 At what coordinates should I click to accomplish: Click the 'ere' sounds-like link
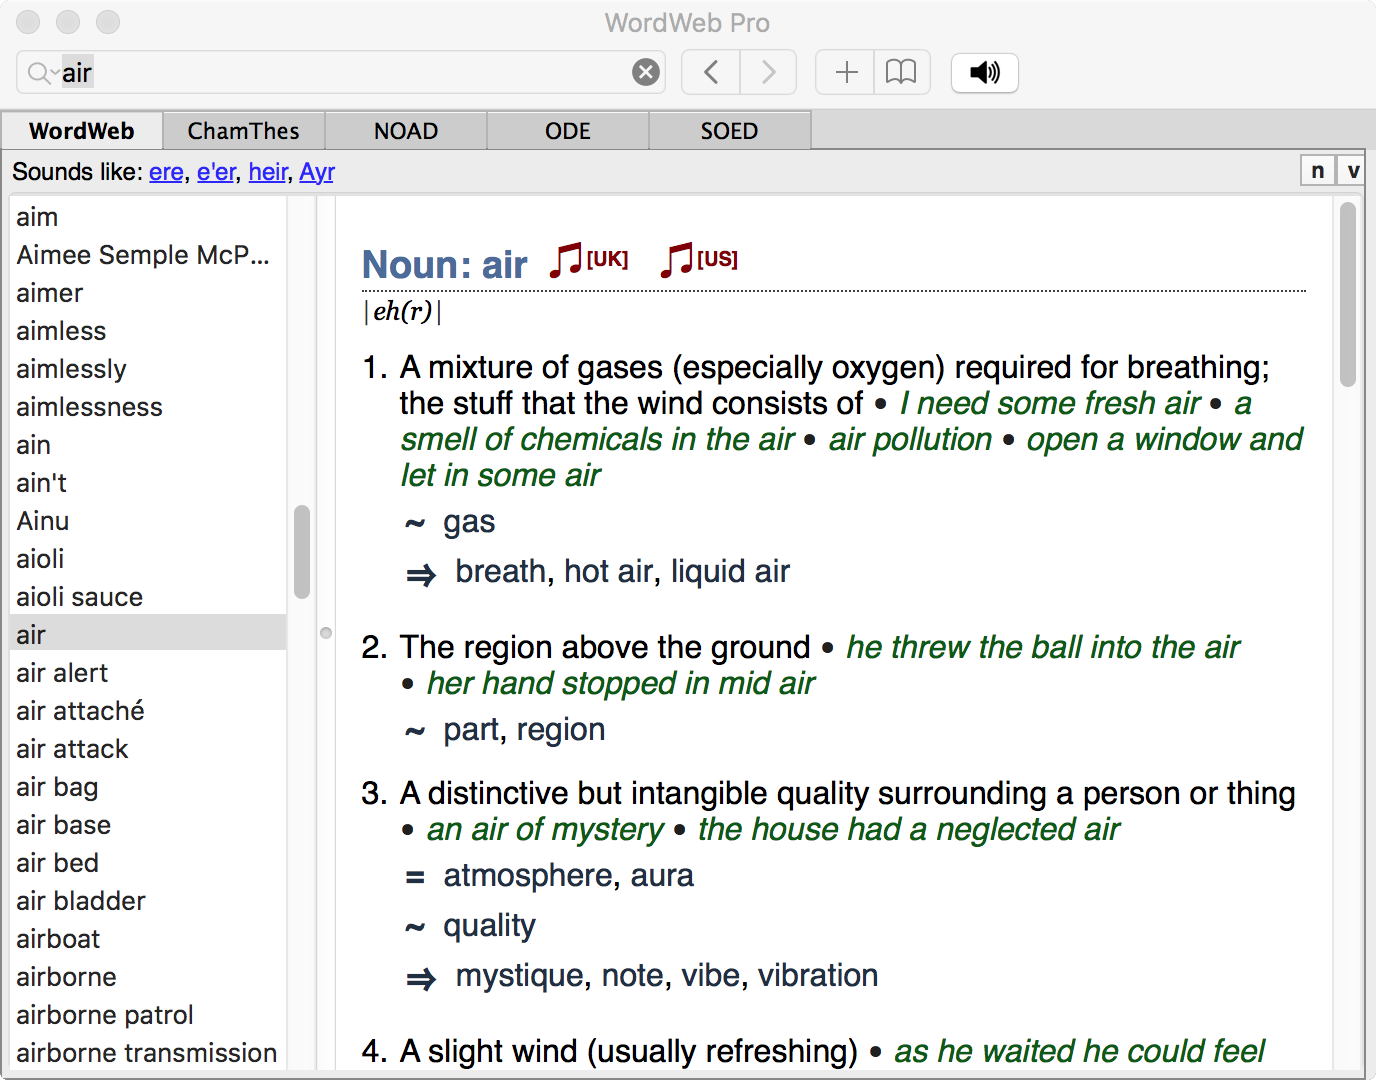[166, 172]
